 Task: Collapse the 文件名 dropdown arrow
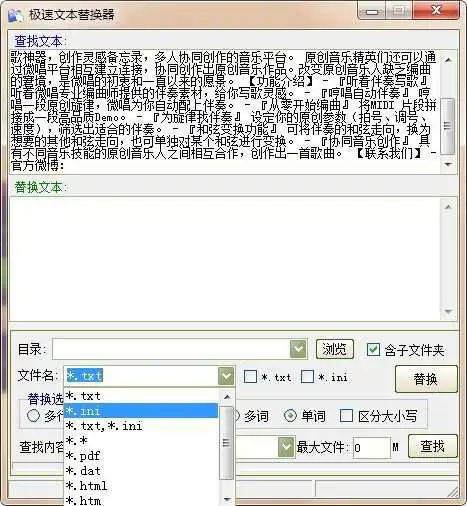click(x=226, y=376)
